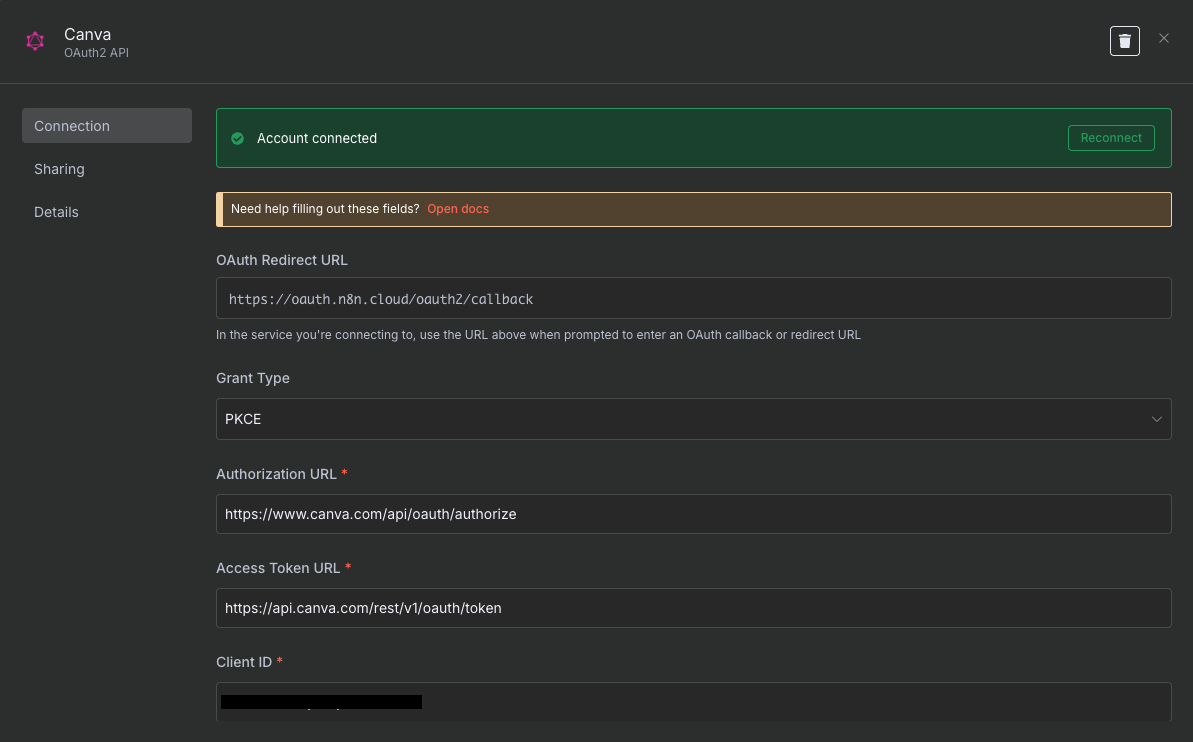1193x742 pixels.
Task: Click the 'Client ID' label
Action: coord(243,662)
